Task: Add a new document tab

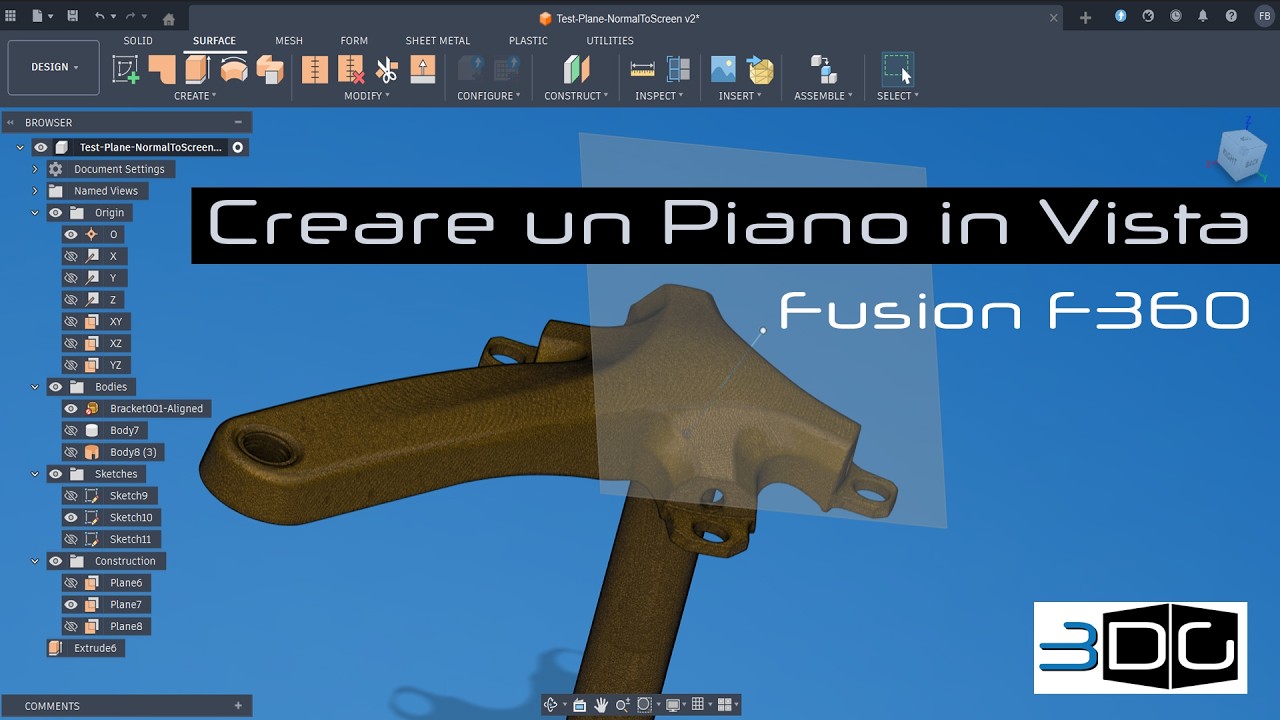Action: pos(1086,17)
